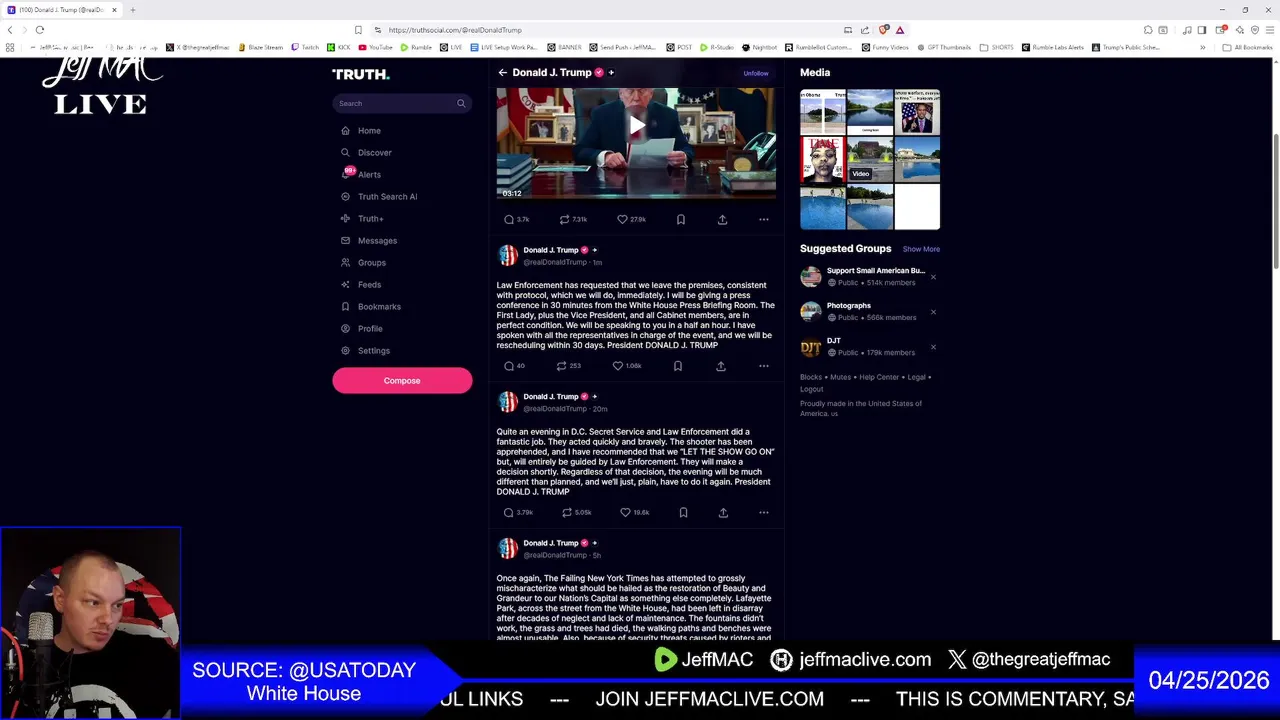Viewport: 1280px width, 720px height.
Task: Play the Oval Office video post
Action: pyautogui.click(x=636, y=127)
